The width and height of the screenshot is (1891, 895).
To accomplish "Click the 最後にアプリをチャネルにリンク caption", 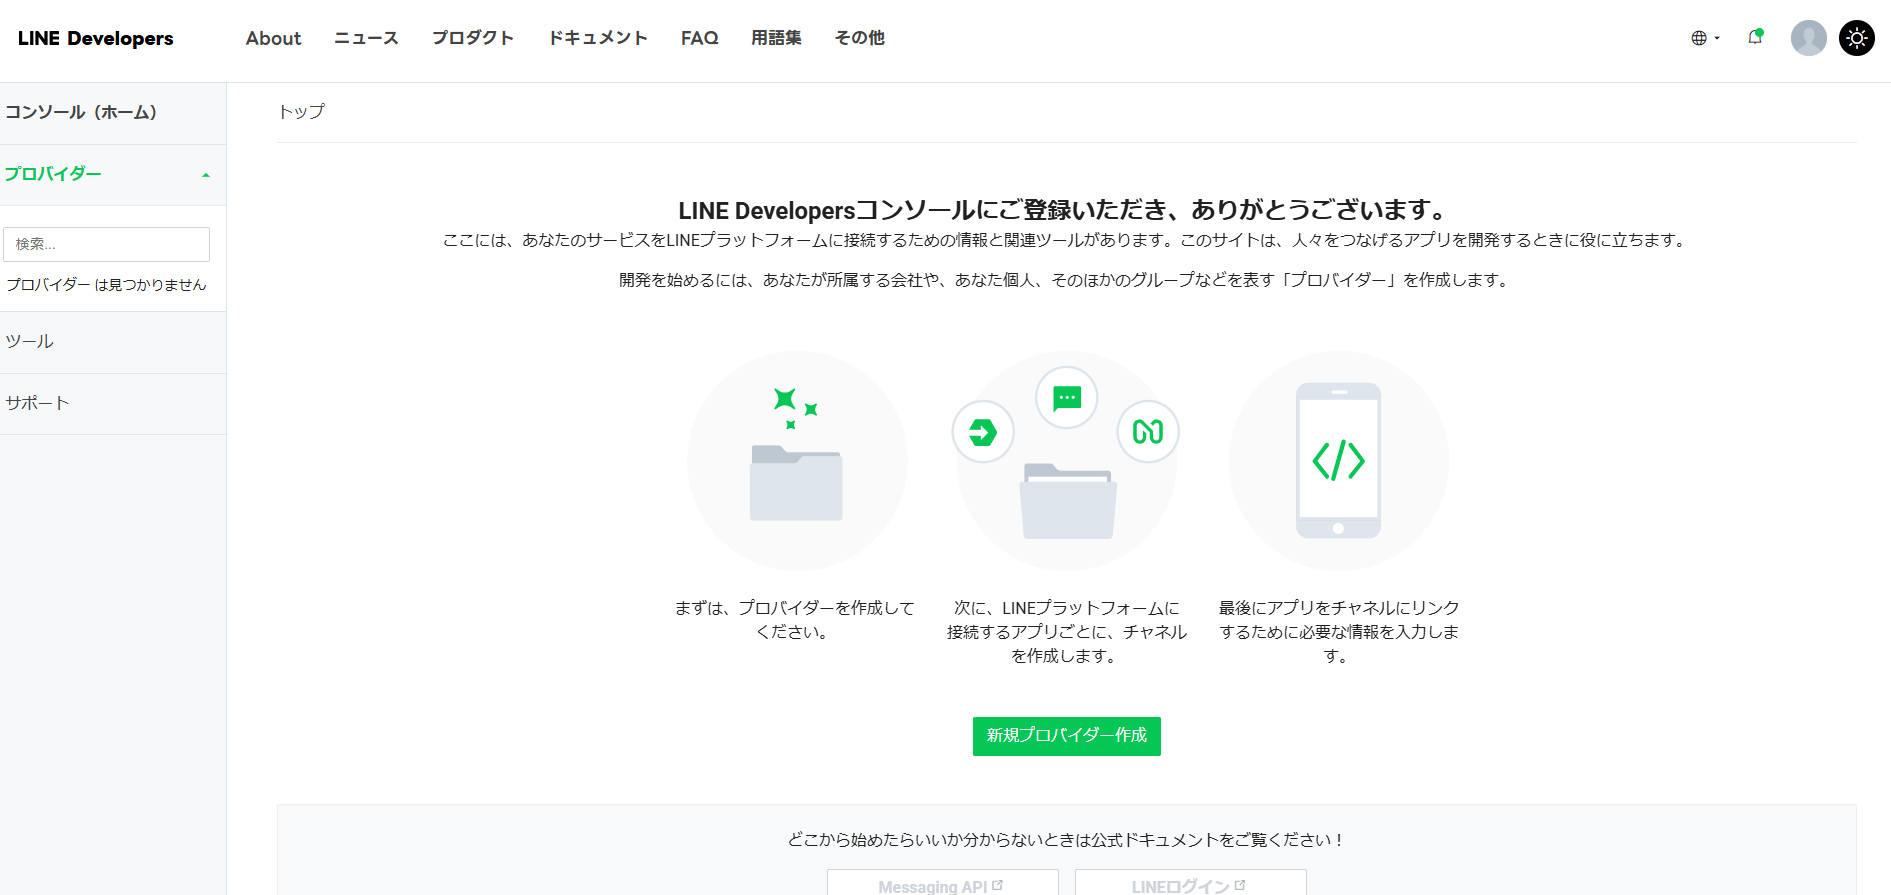I will point(1338,632).
